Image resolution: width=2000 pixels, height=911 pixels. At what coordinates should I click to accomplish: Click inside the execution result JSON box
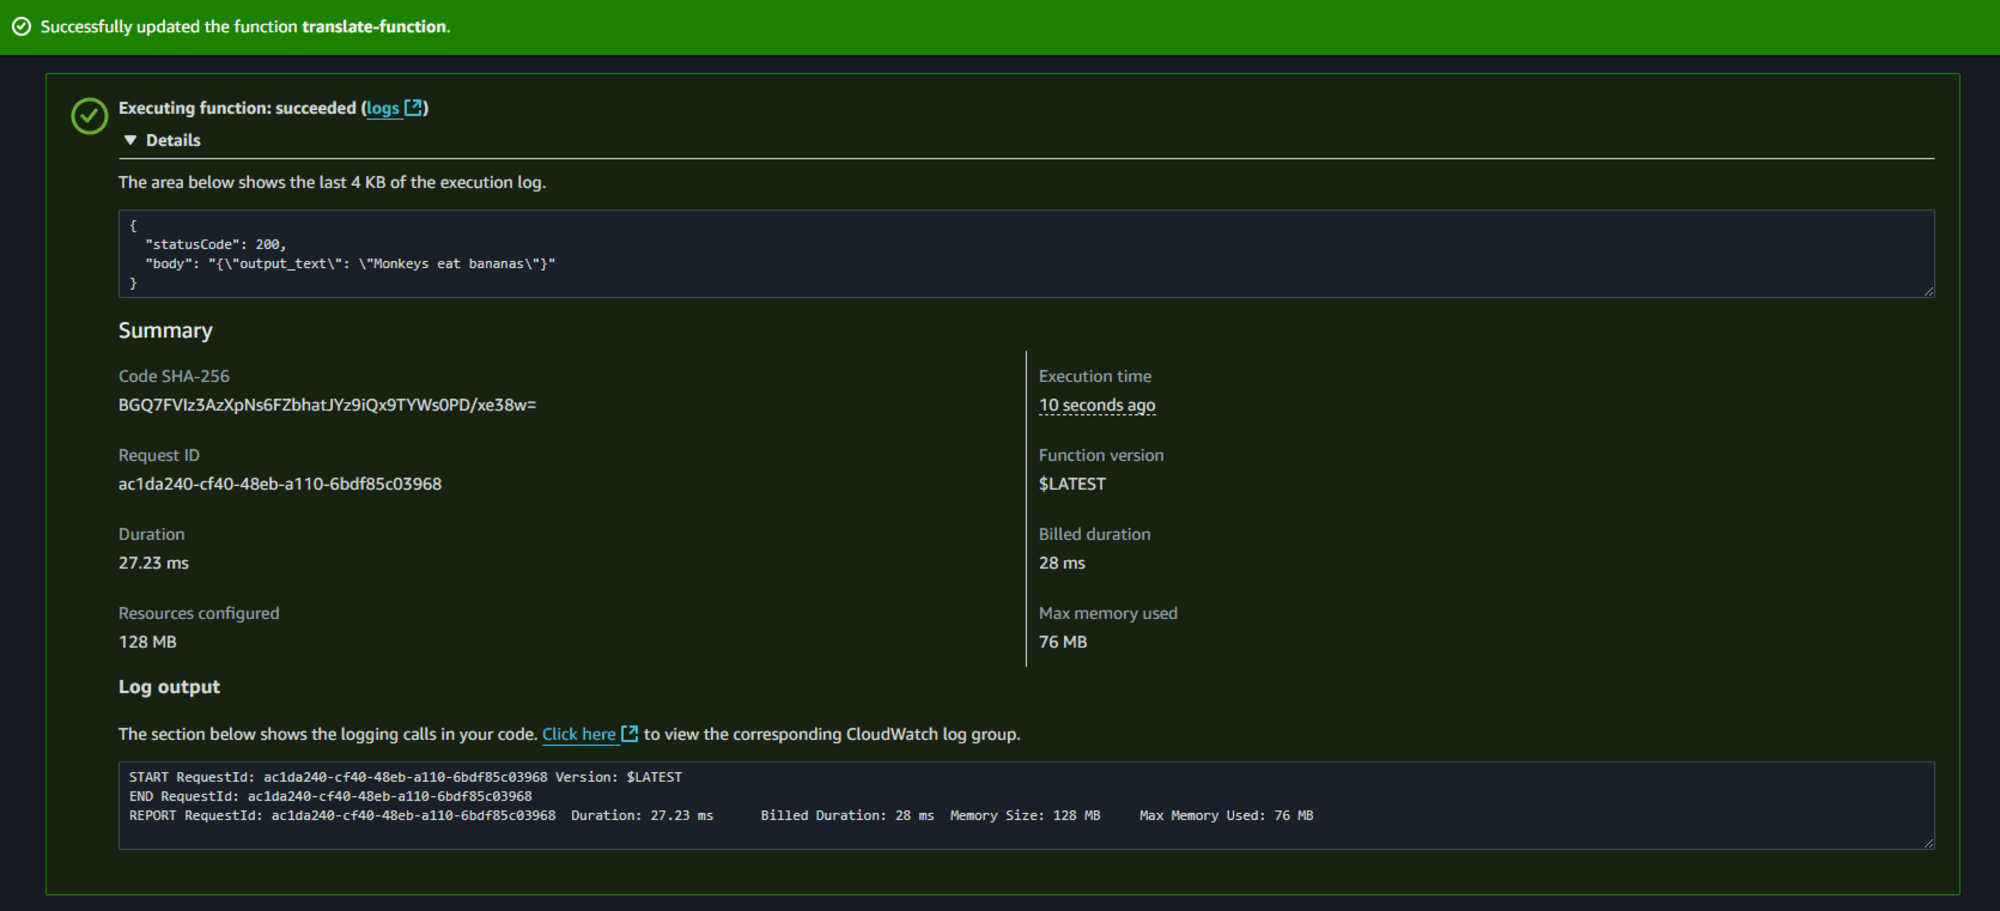(1026, 253)
